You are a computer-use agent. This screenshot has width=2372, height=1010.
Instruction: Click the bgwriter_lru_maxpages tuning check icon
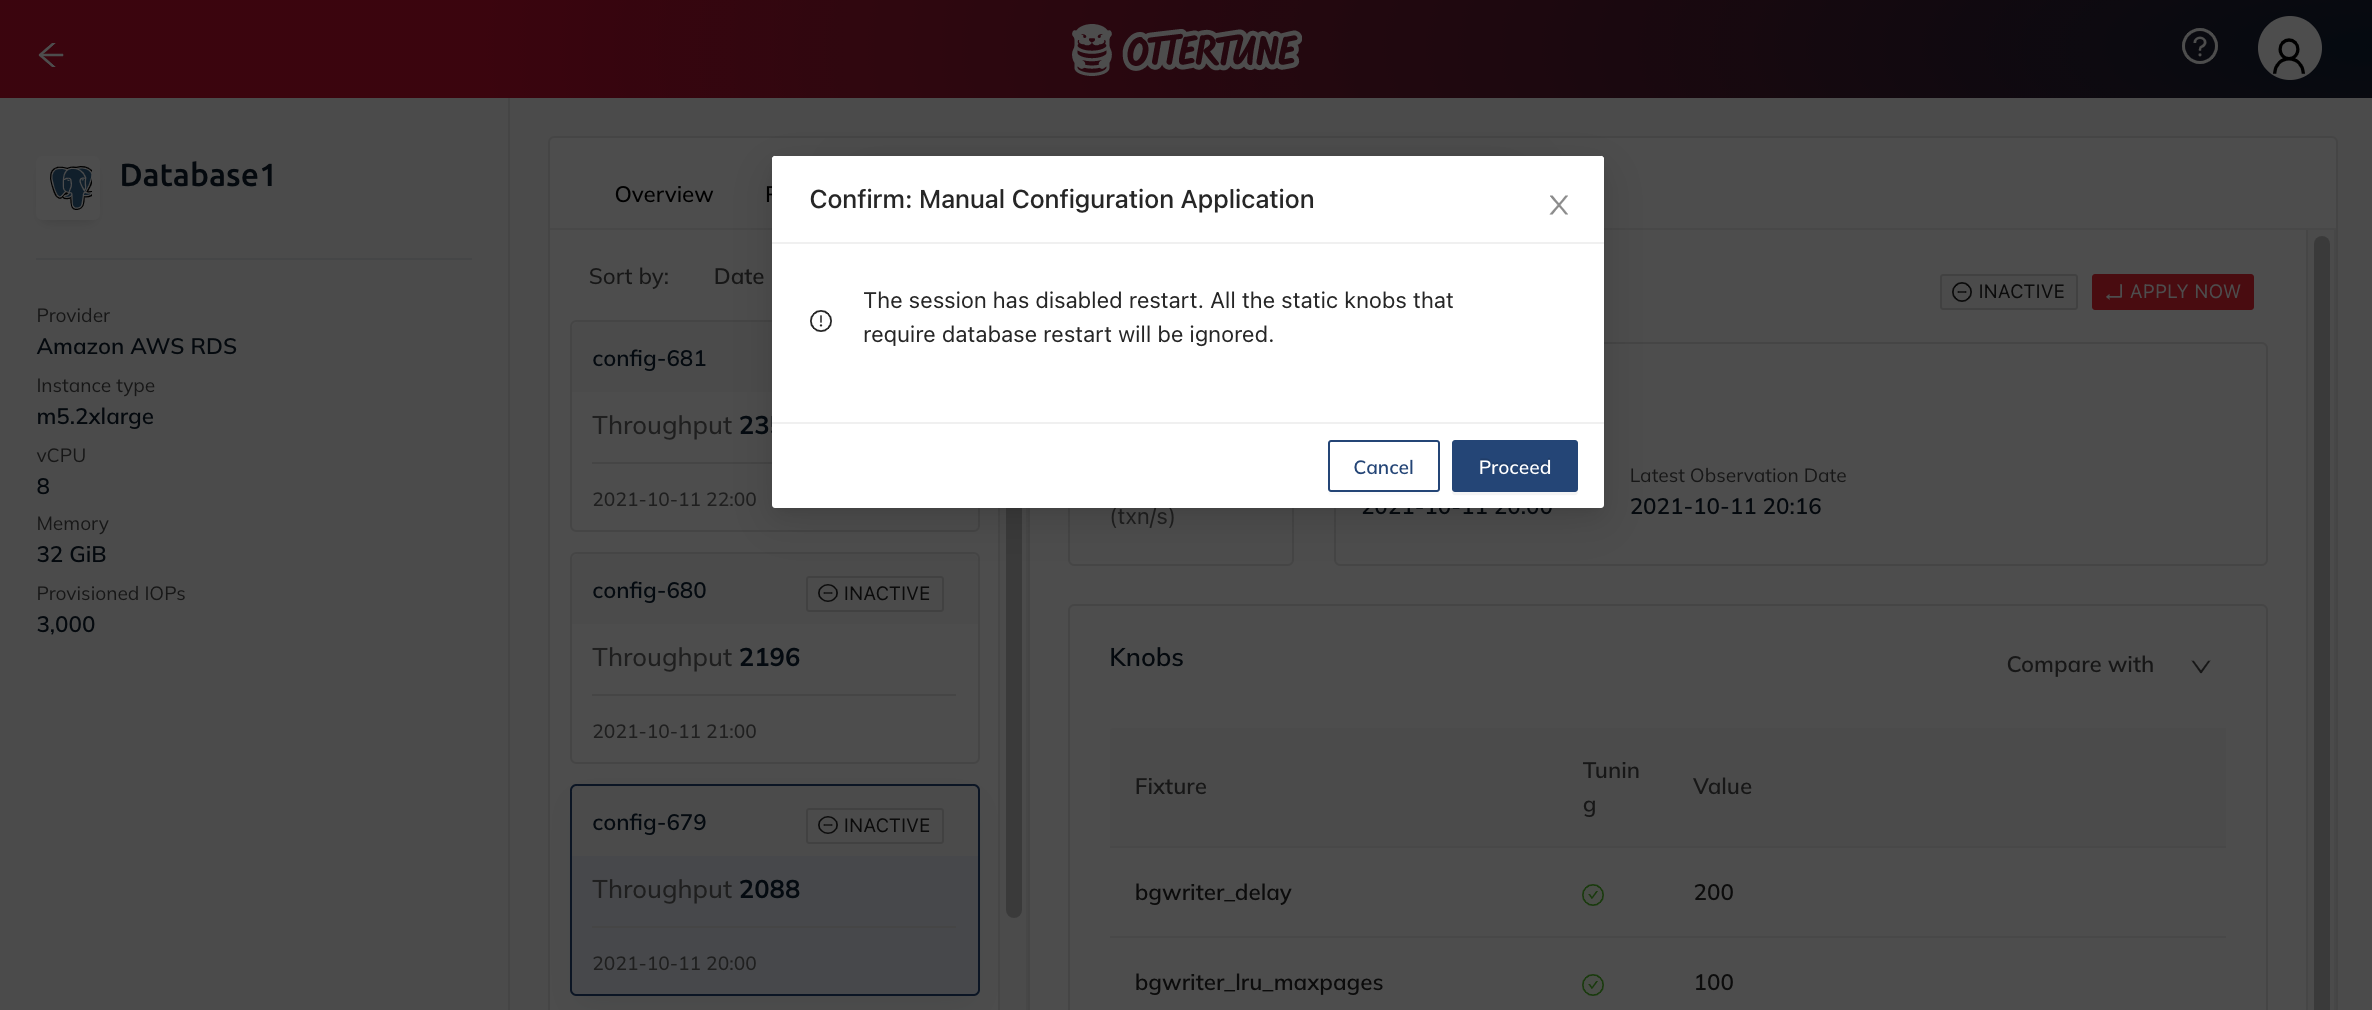(1593, 985)
